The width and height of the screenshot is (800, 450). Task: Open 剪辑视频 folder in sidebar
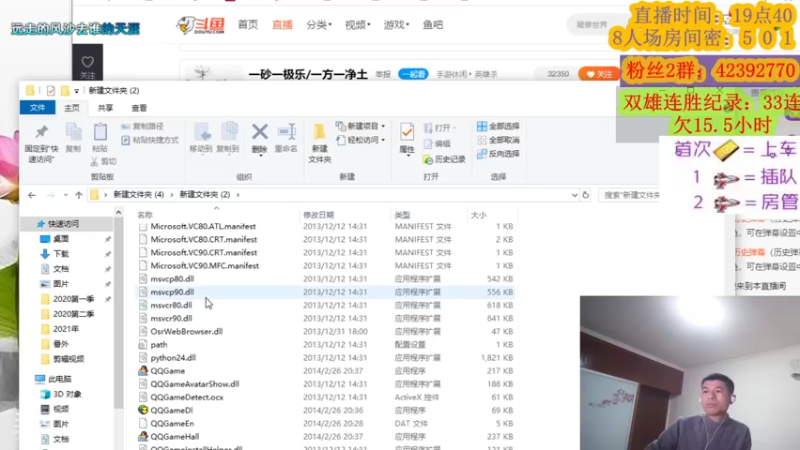[x=68, y=359]
